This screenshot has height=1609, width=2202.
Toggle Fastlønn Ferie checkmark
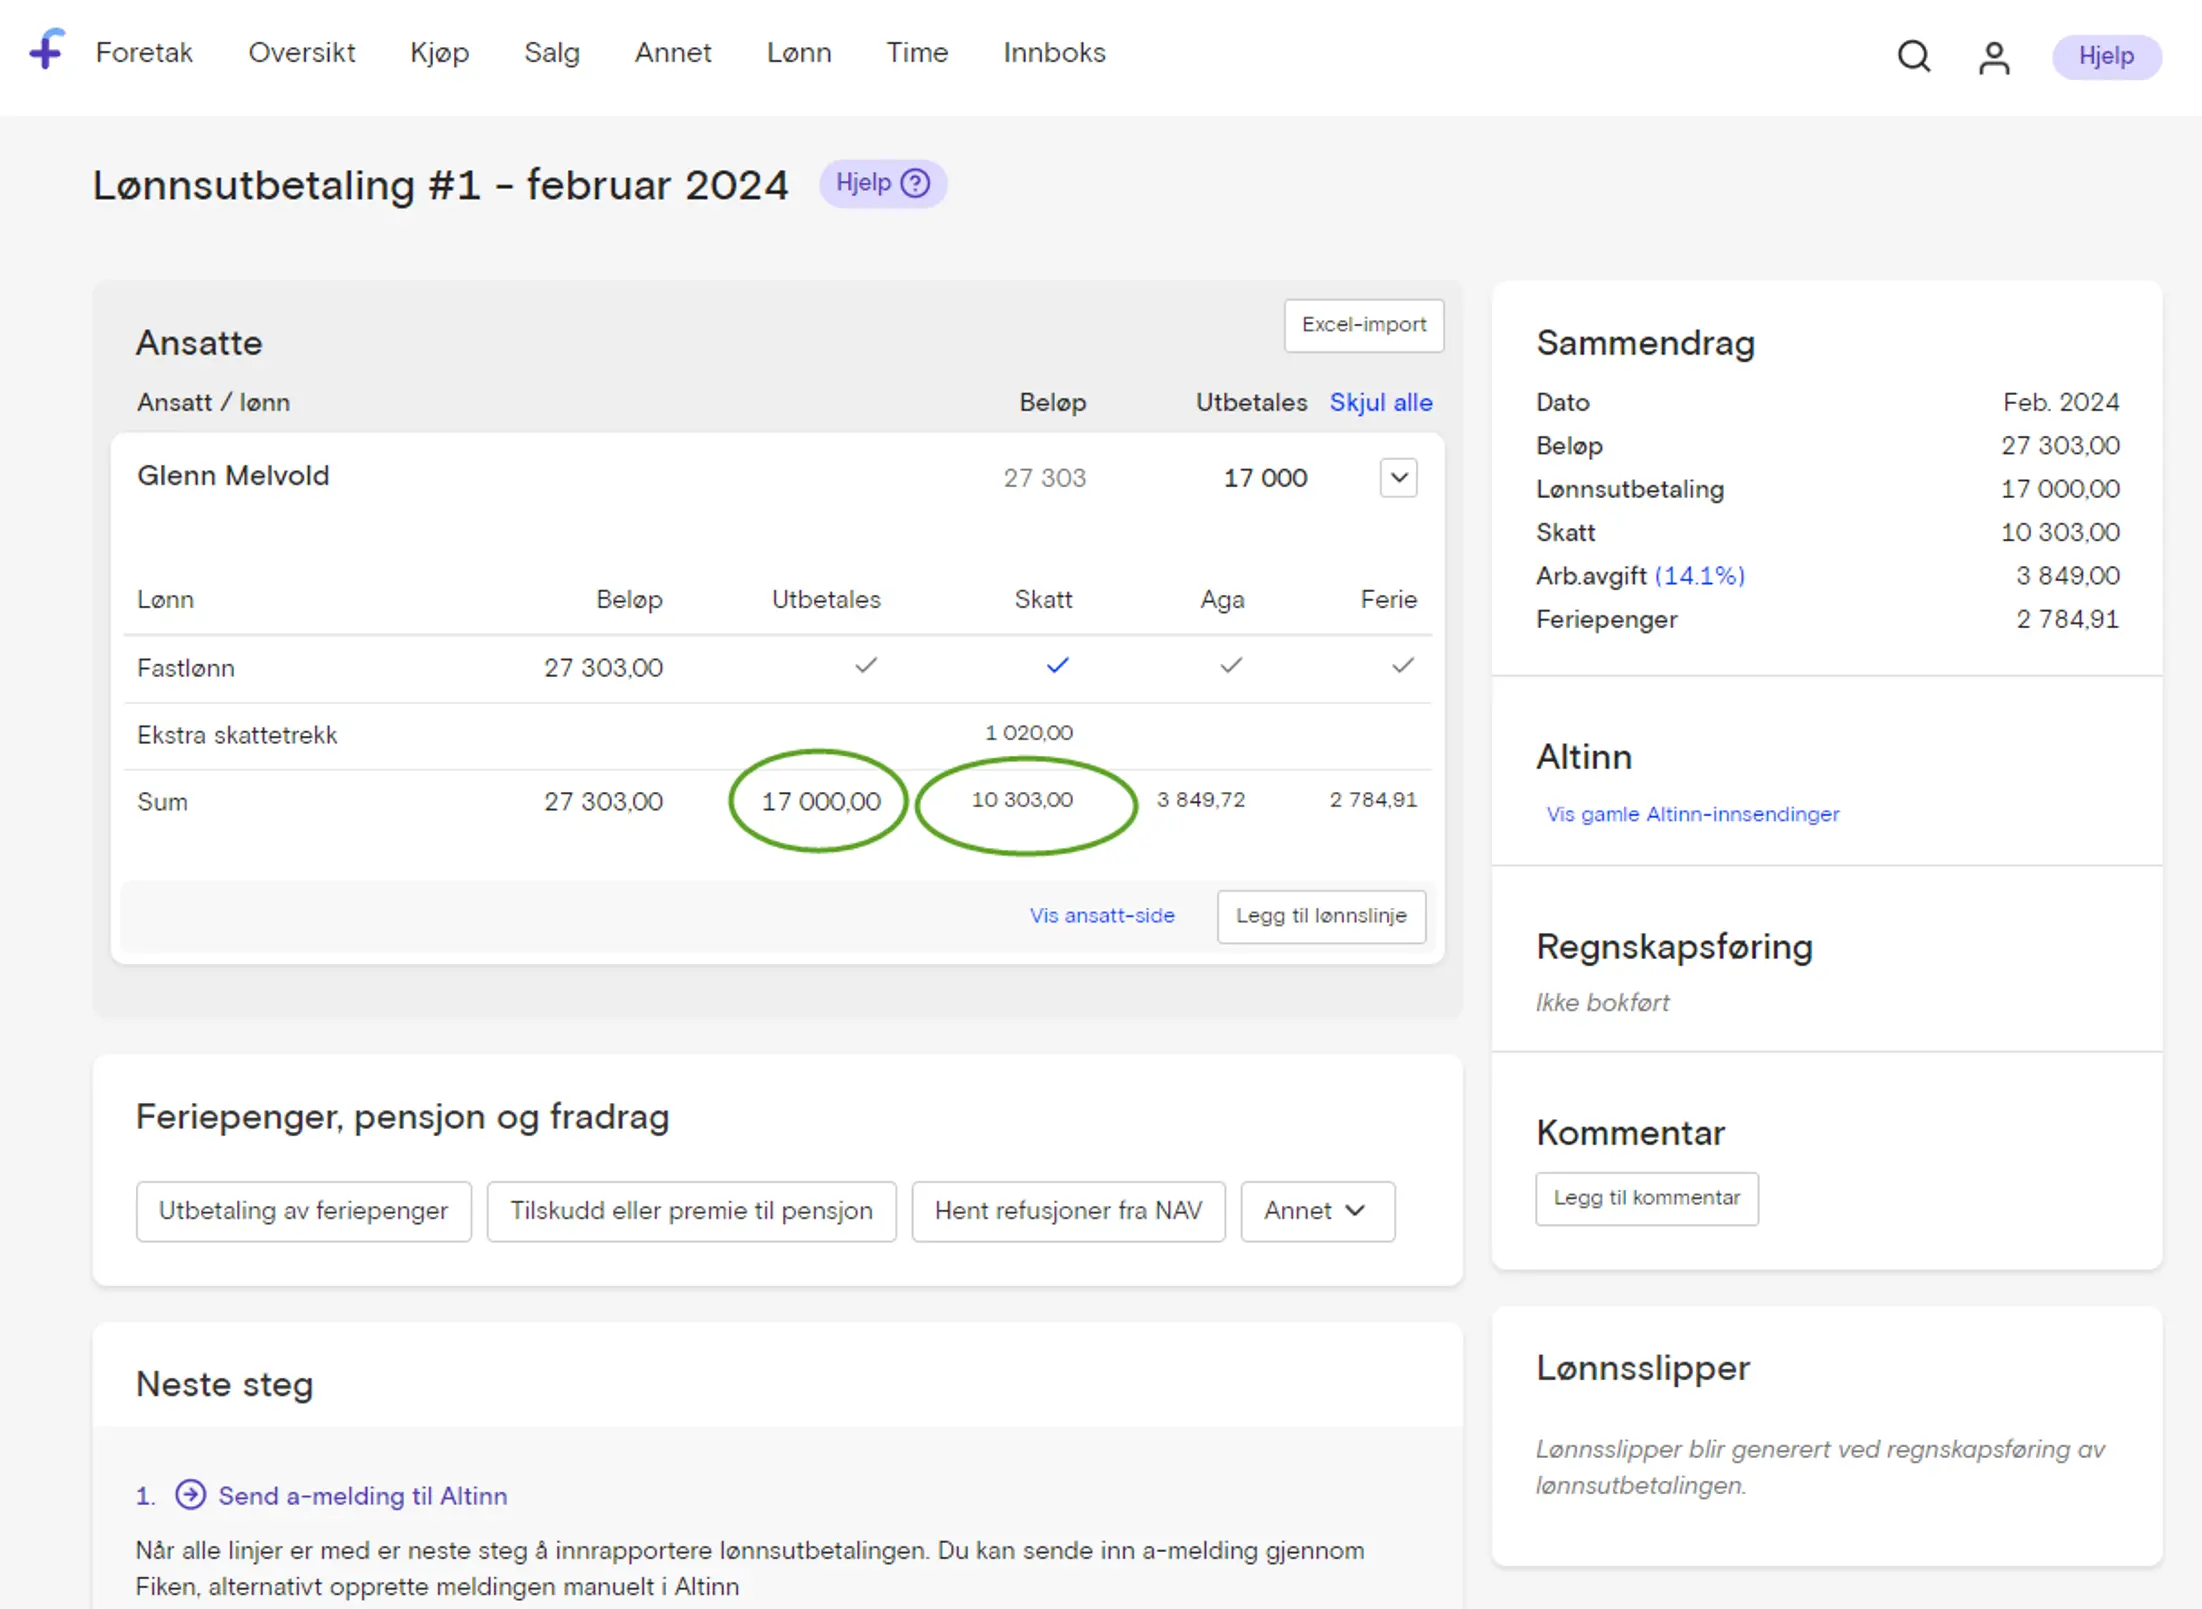pos(1402,665)
